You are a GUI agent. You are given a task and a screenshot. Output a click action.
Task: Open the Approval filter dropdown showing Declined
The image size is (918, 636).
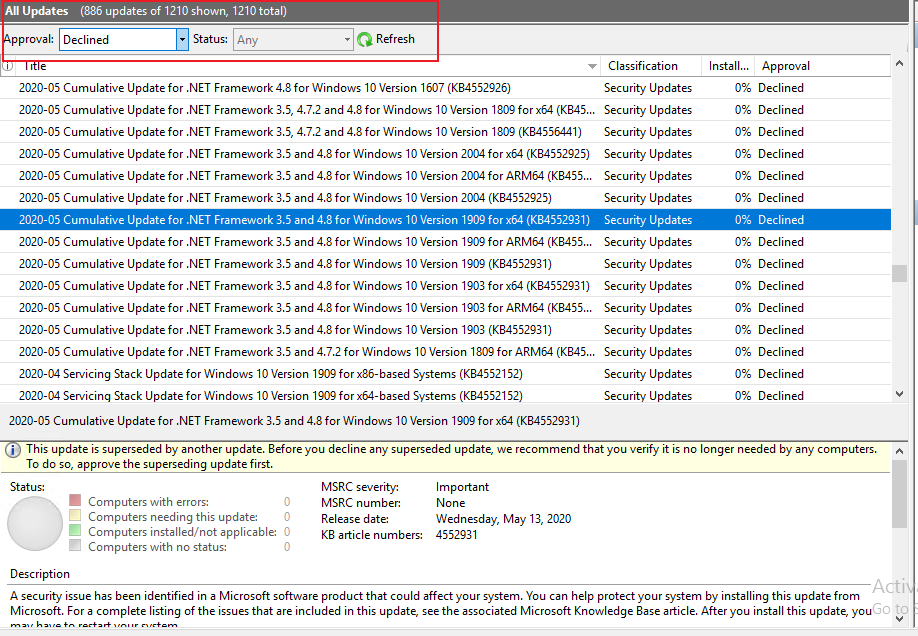182,39
